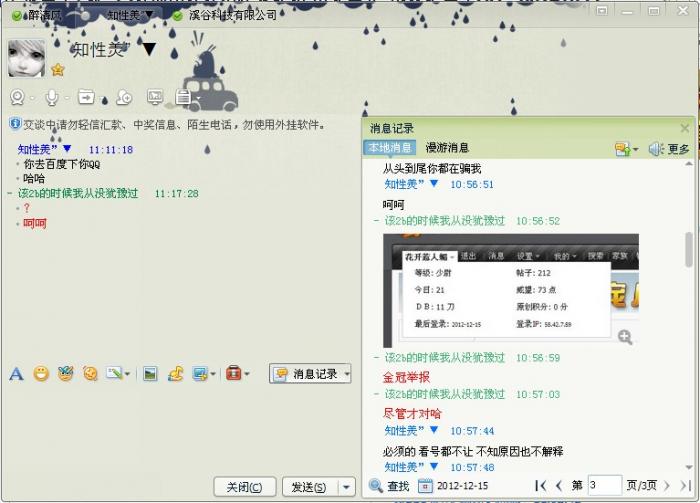Expand the export history dropdown arrow
The image size is (700, 503).
point(636,149)
